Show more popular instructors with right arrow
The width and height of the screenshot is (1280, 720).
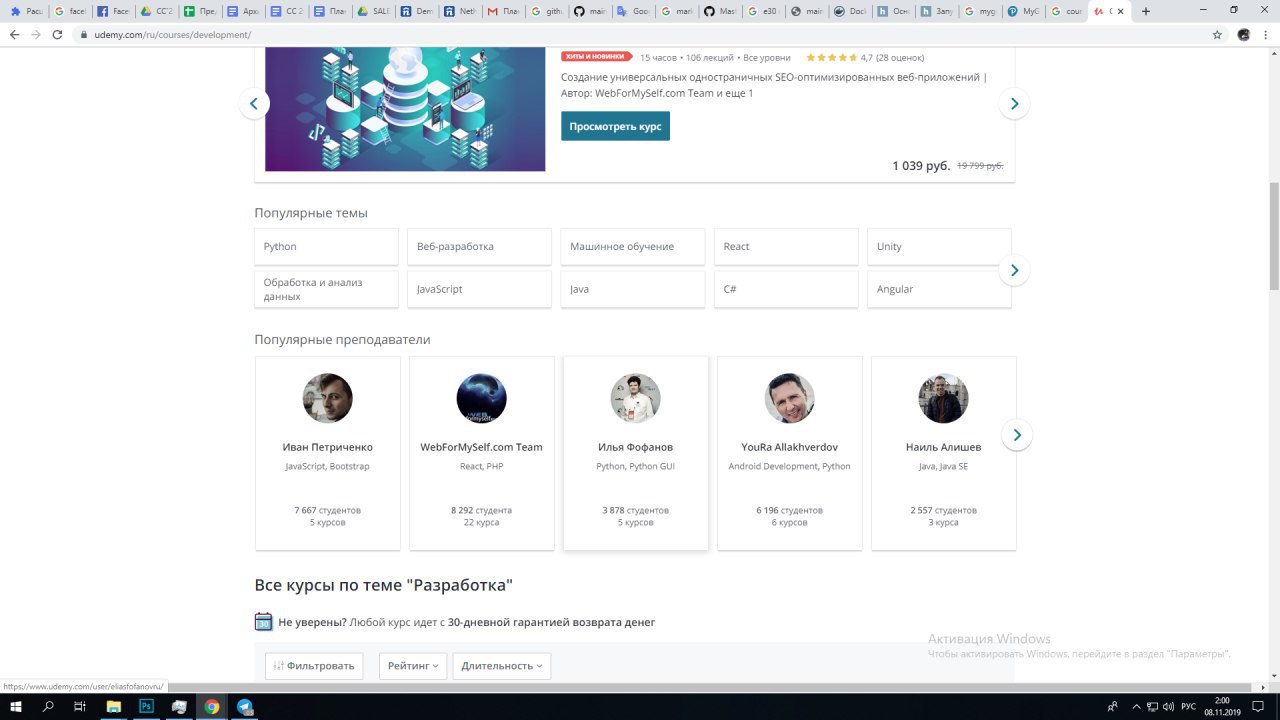[x=1017, y=435]
